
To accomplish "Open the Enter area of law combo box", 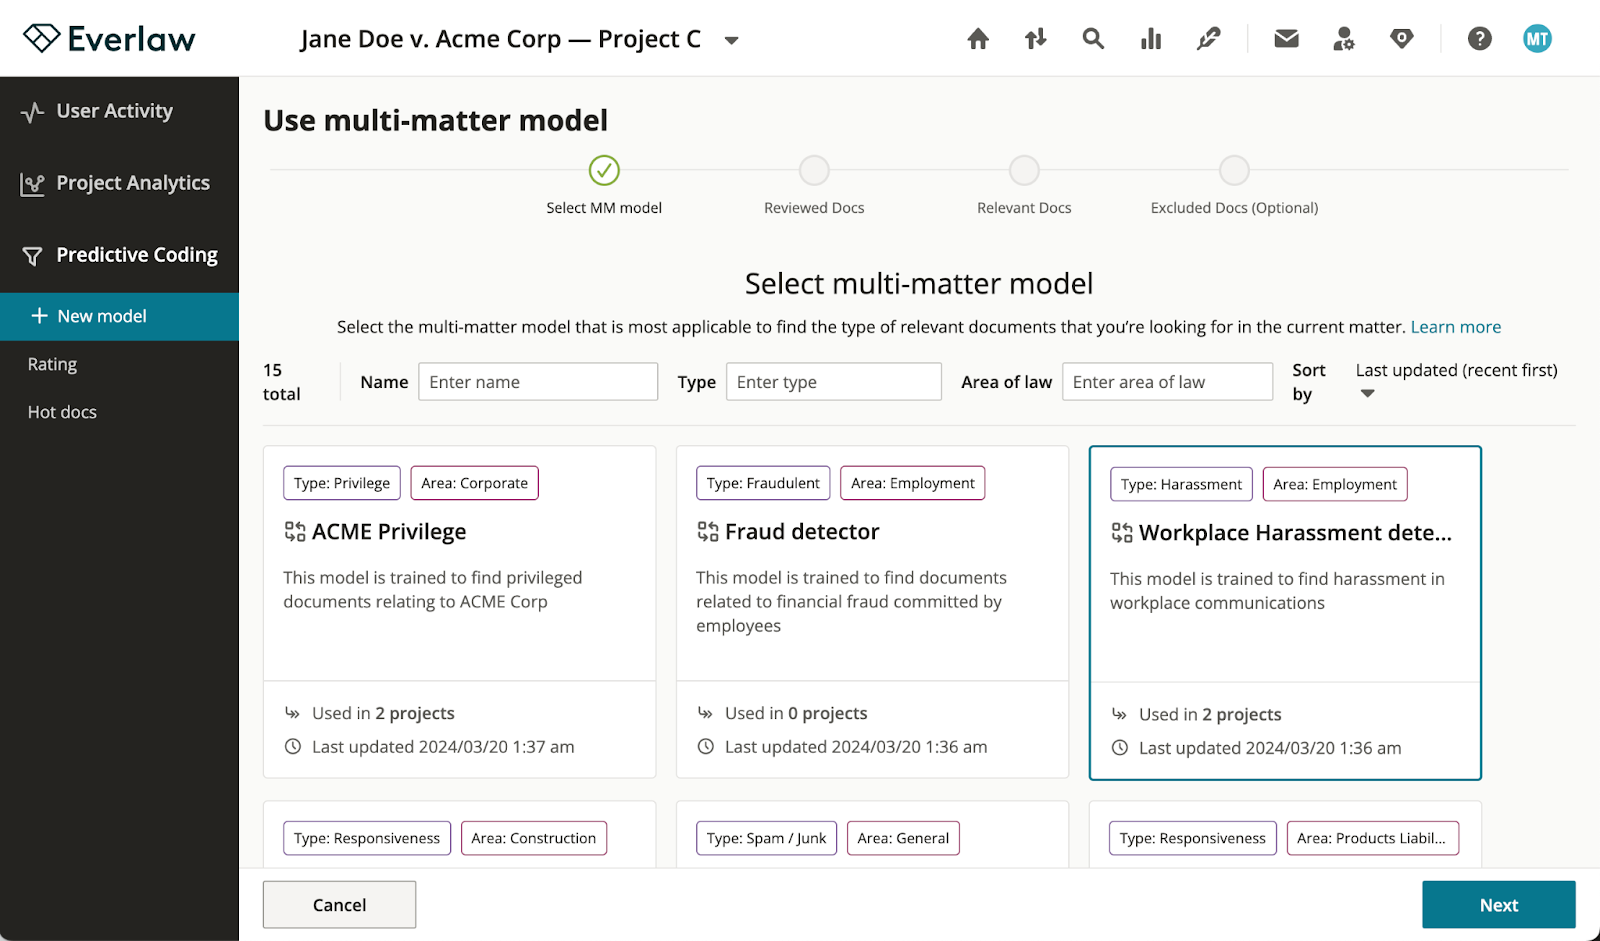I will (x=1167, y=382).
